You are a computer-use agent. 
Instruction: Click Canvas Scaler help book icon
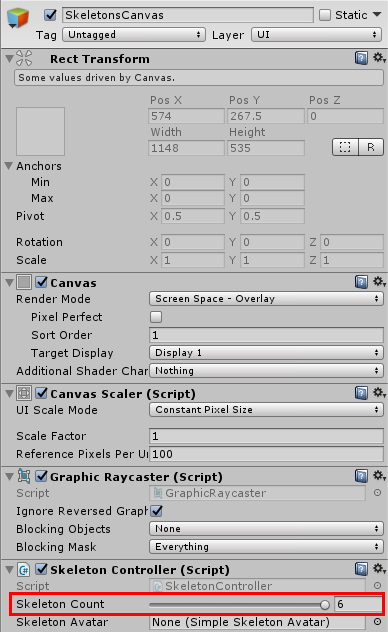[361, 393]
